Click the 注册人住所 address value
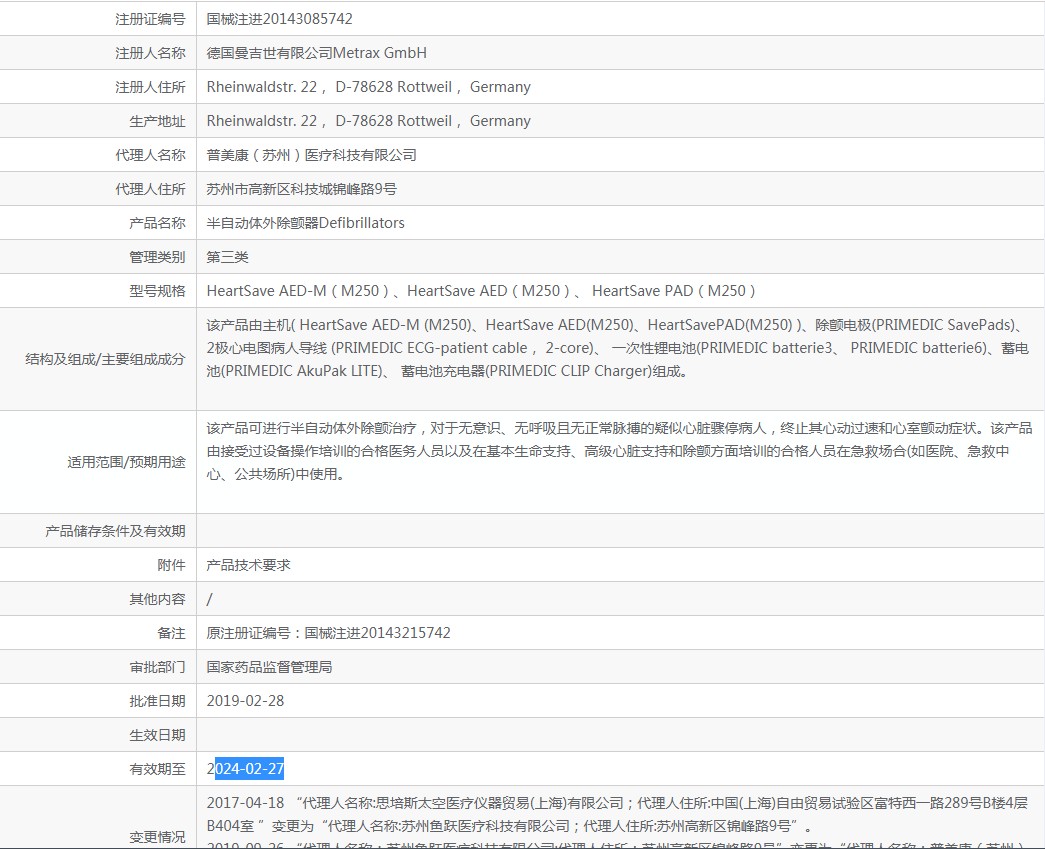The width and height of the screenshot is (1045, 849). 369,87
